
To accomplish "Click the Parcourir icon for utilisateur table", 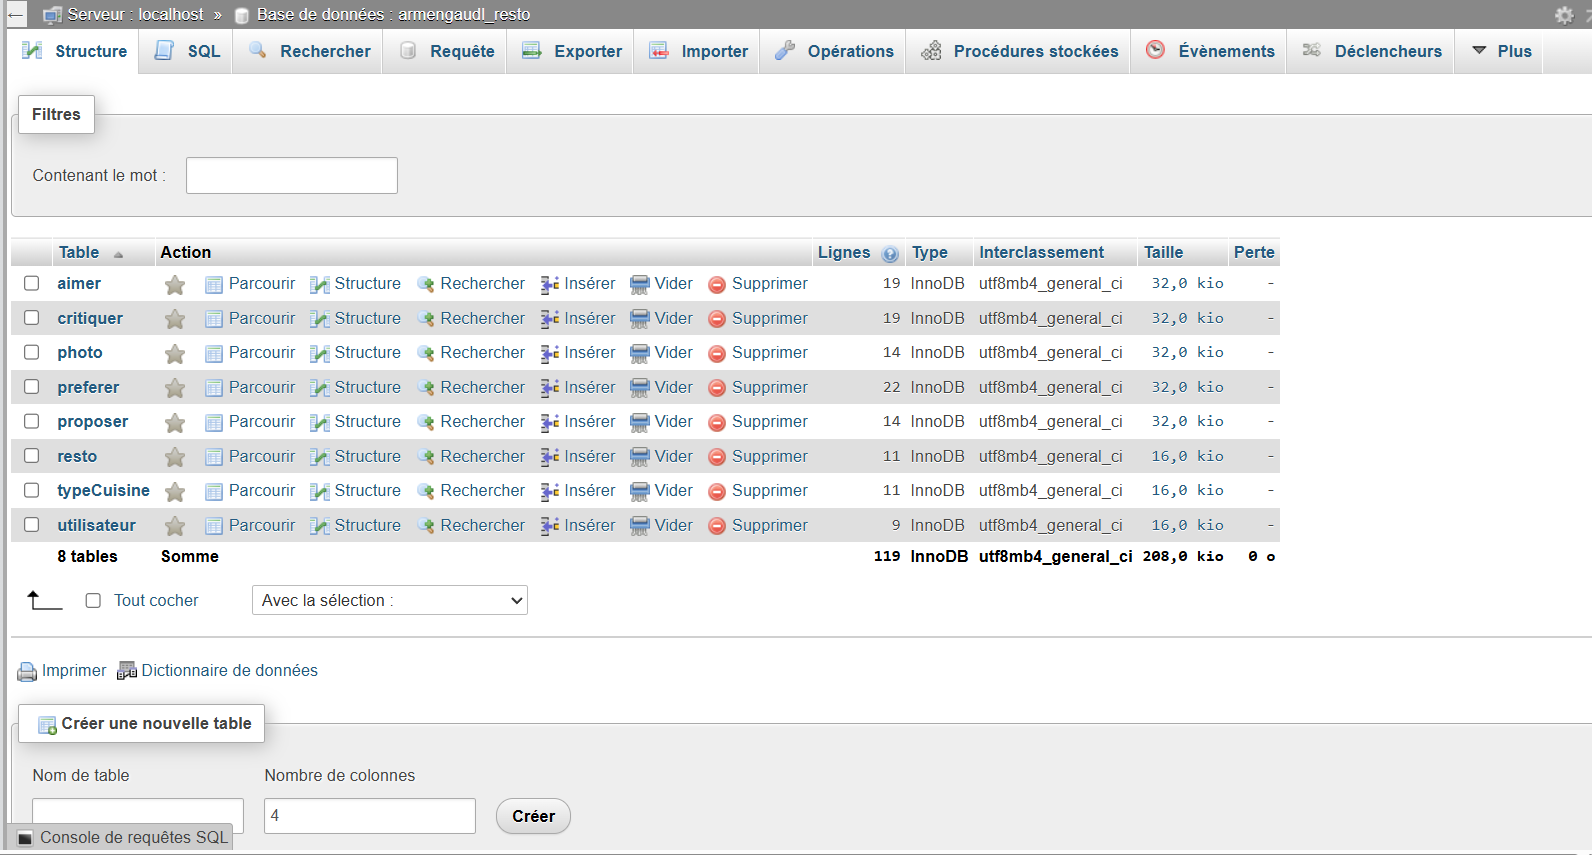I will [214, 526].
